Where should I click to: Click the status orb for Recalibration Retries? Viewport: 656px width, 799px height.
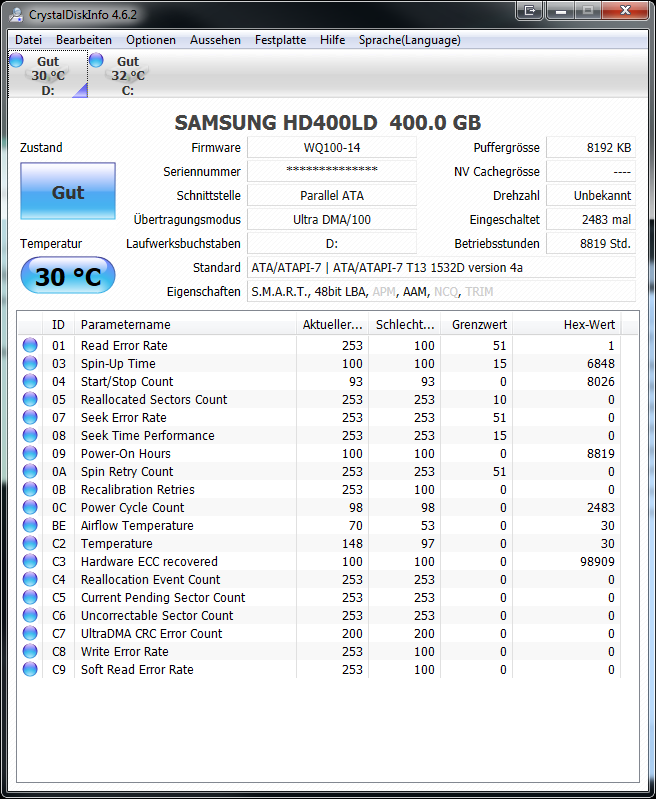(30, 489)
